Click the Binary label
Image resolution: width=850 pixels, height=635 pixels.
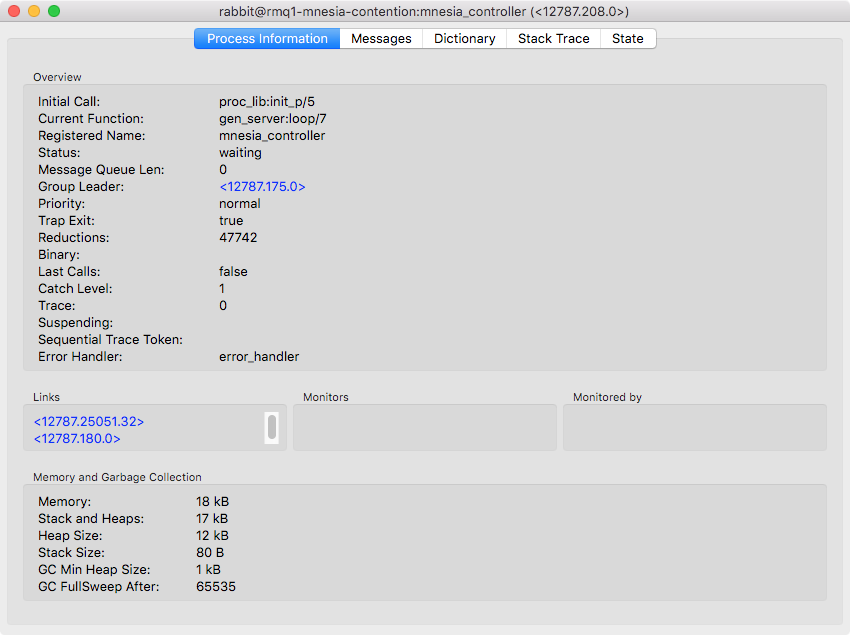point(59,254)
